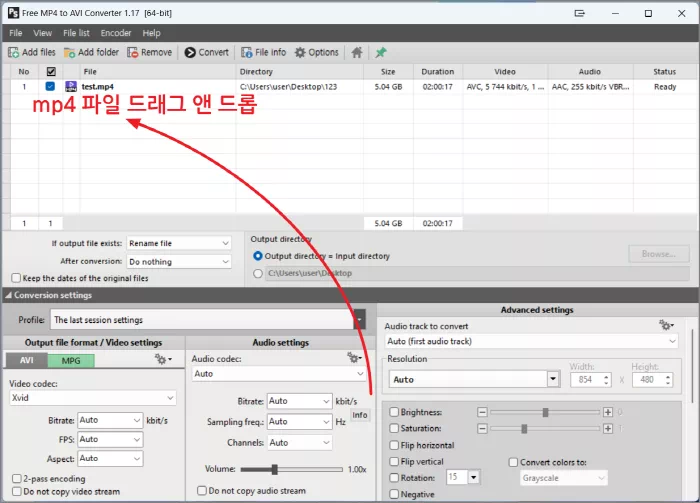Image resolution: width=700 pixels, height=503 pixels.
Task: Click the audio Info button
Action: pyautogui.click(x=360, y=415)
